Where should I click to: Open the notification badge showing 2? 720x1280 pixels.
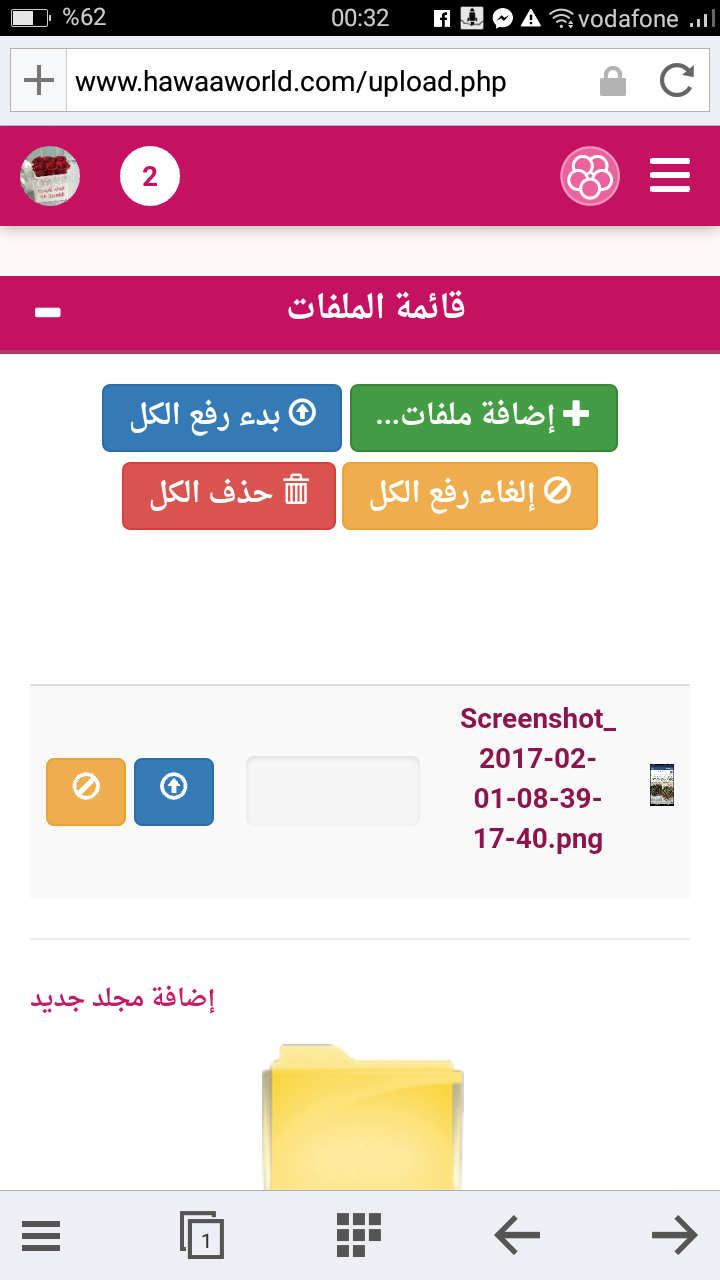point(150,176)
